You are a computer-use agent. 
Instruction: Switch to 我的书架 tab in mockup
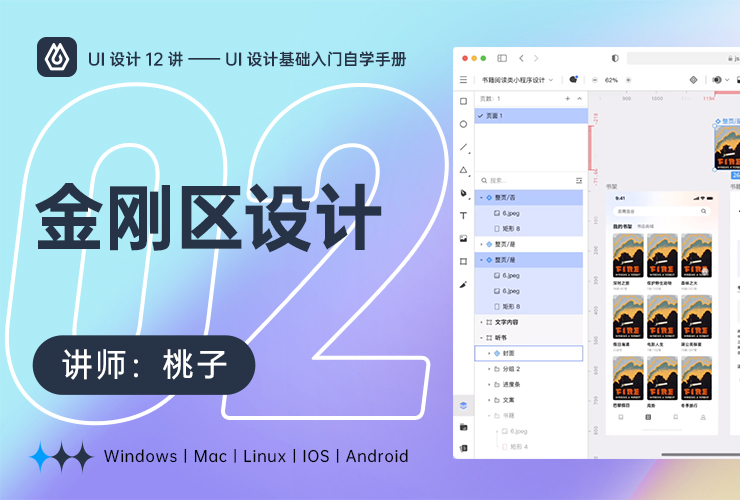coord(622,226)
